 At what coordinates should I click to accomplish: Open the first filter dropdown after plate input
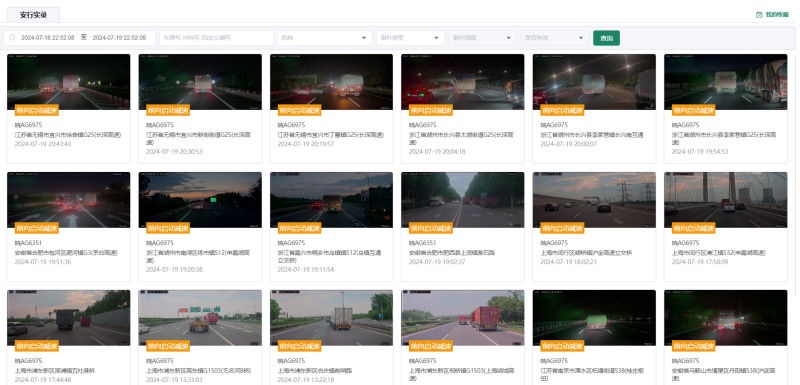click(x=324, y=38)
